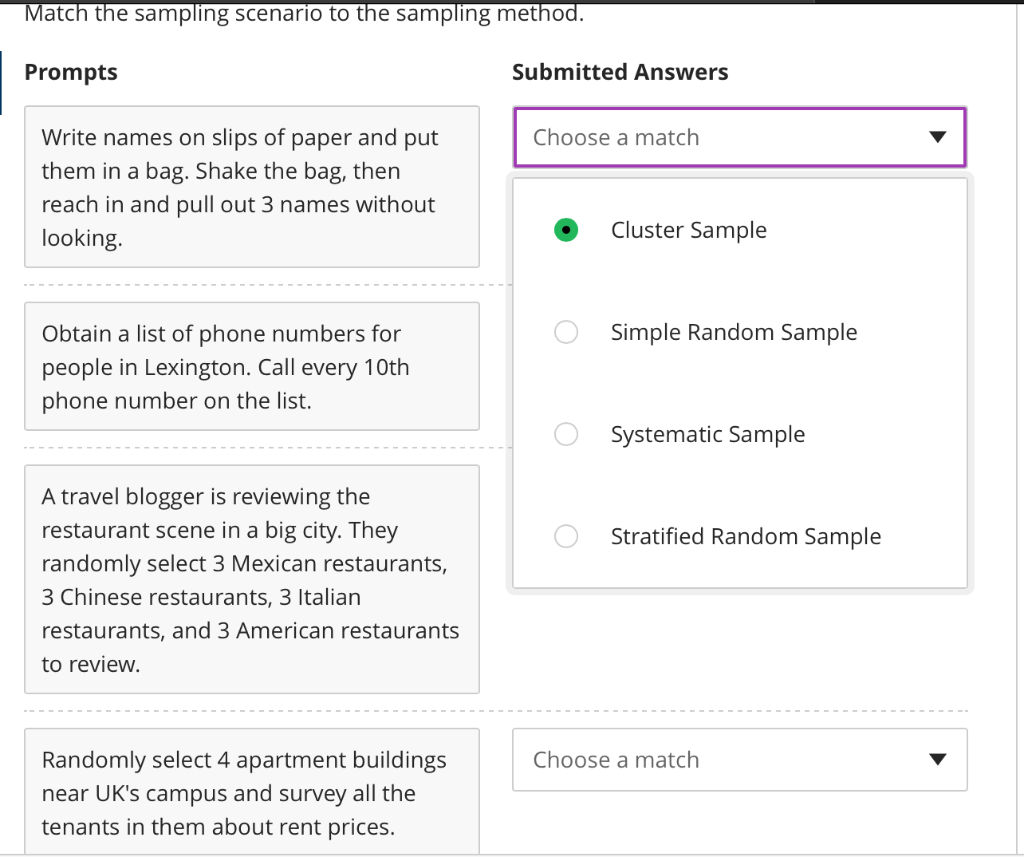The image size is (1024, 857).
Task: Click the Prompts column heading
Action: click(x=71, y=72)
